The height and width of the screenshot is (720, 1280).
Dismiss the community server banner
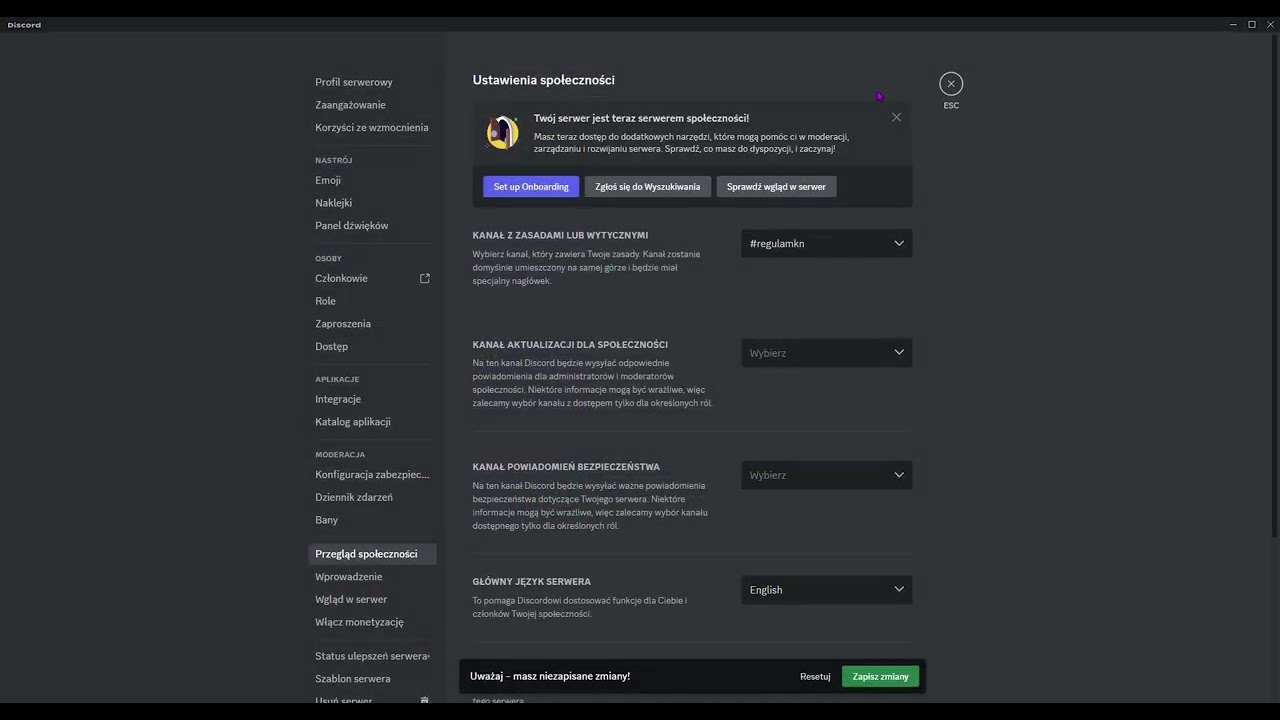[896, 117]
